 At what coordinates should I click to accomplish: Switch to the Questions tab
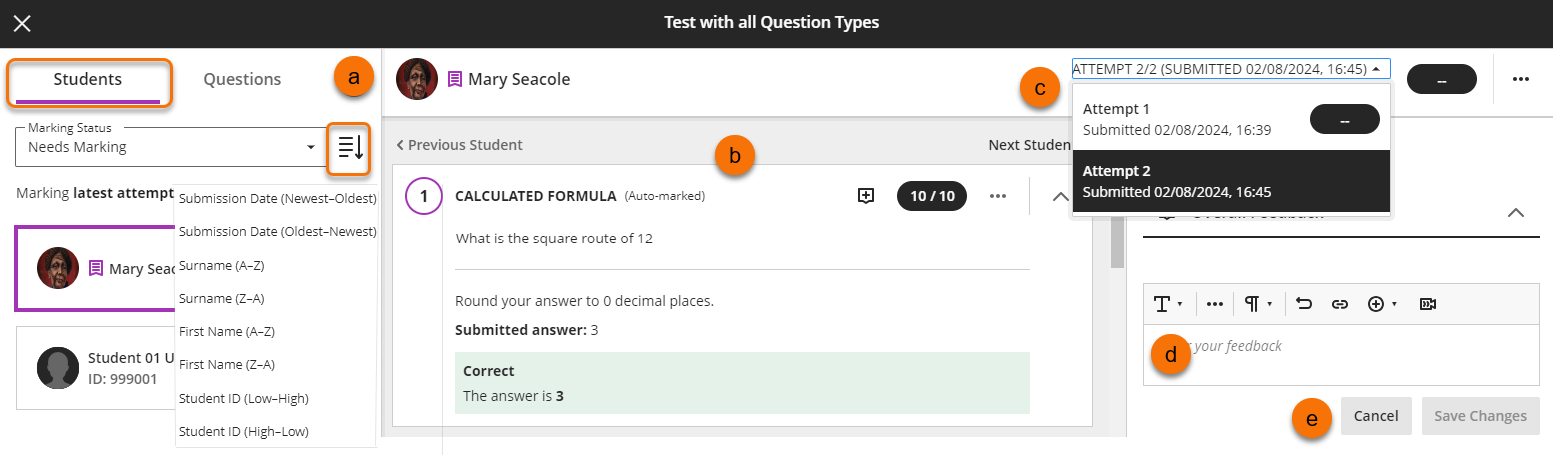[x=242, y=79]
